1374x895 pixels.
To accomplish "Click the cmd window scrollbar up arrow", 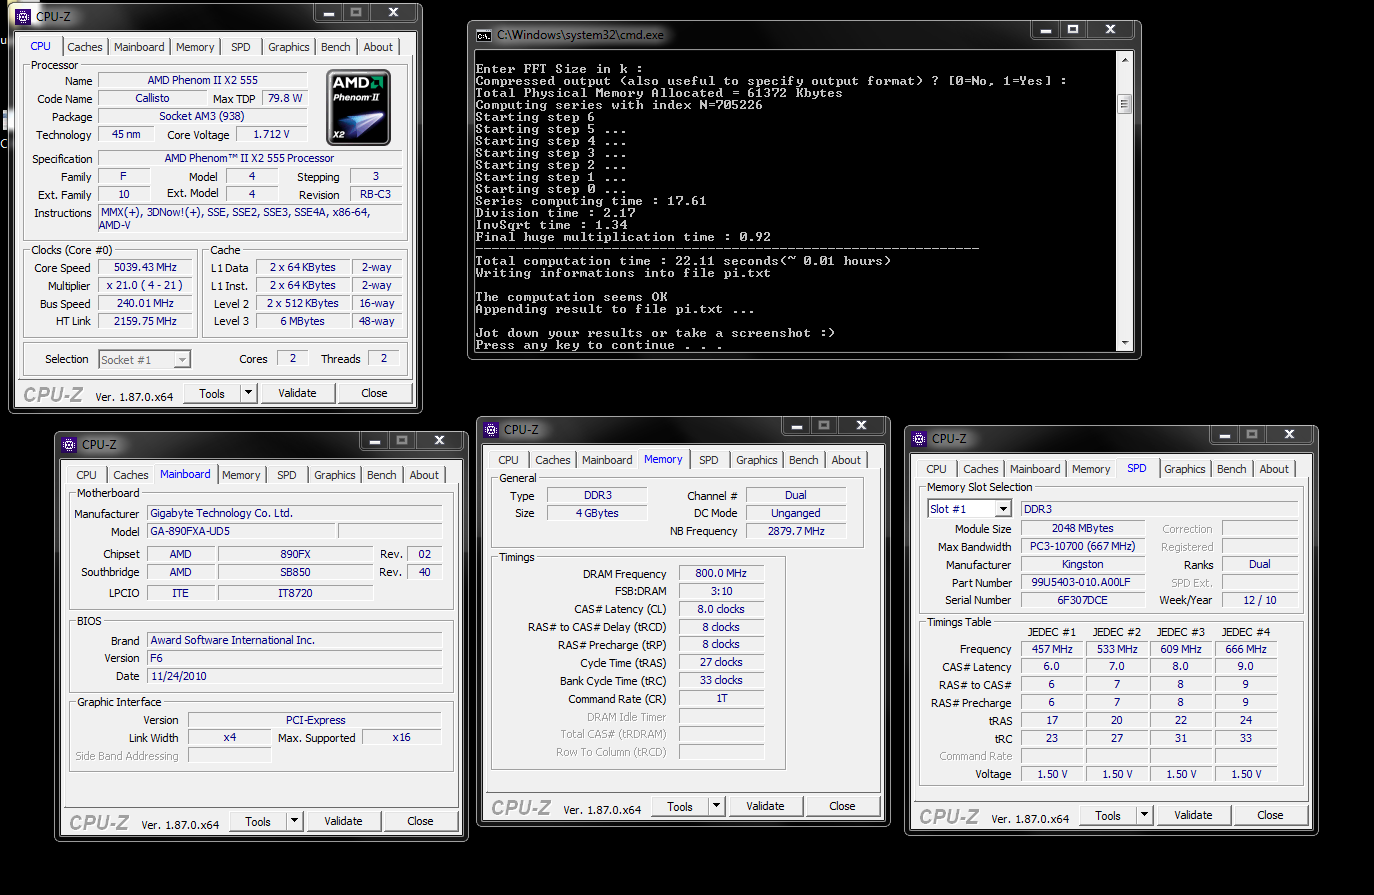I will coord(1124,60).
